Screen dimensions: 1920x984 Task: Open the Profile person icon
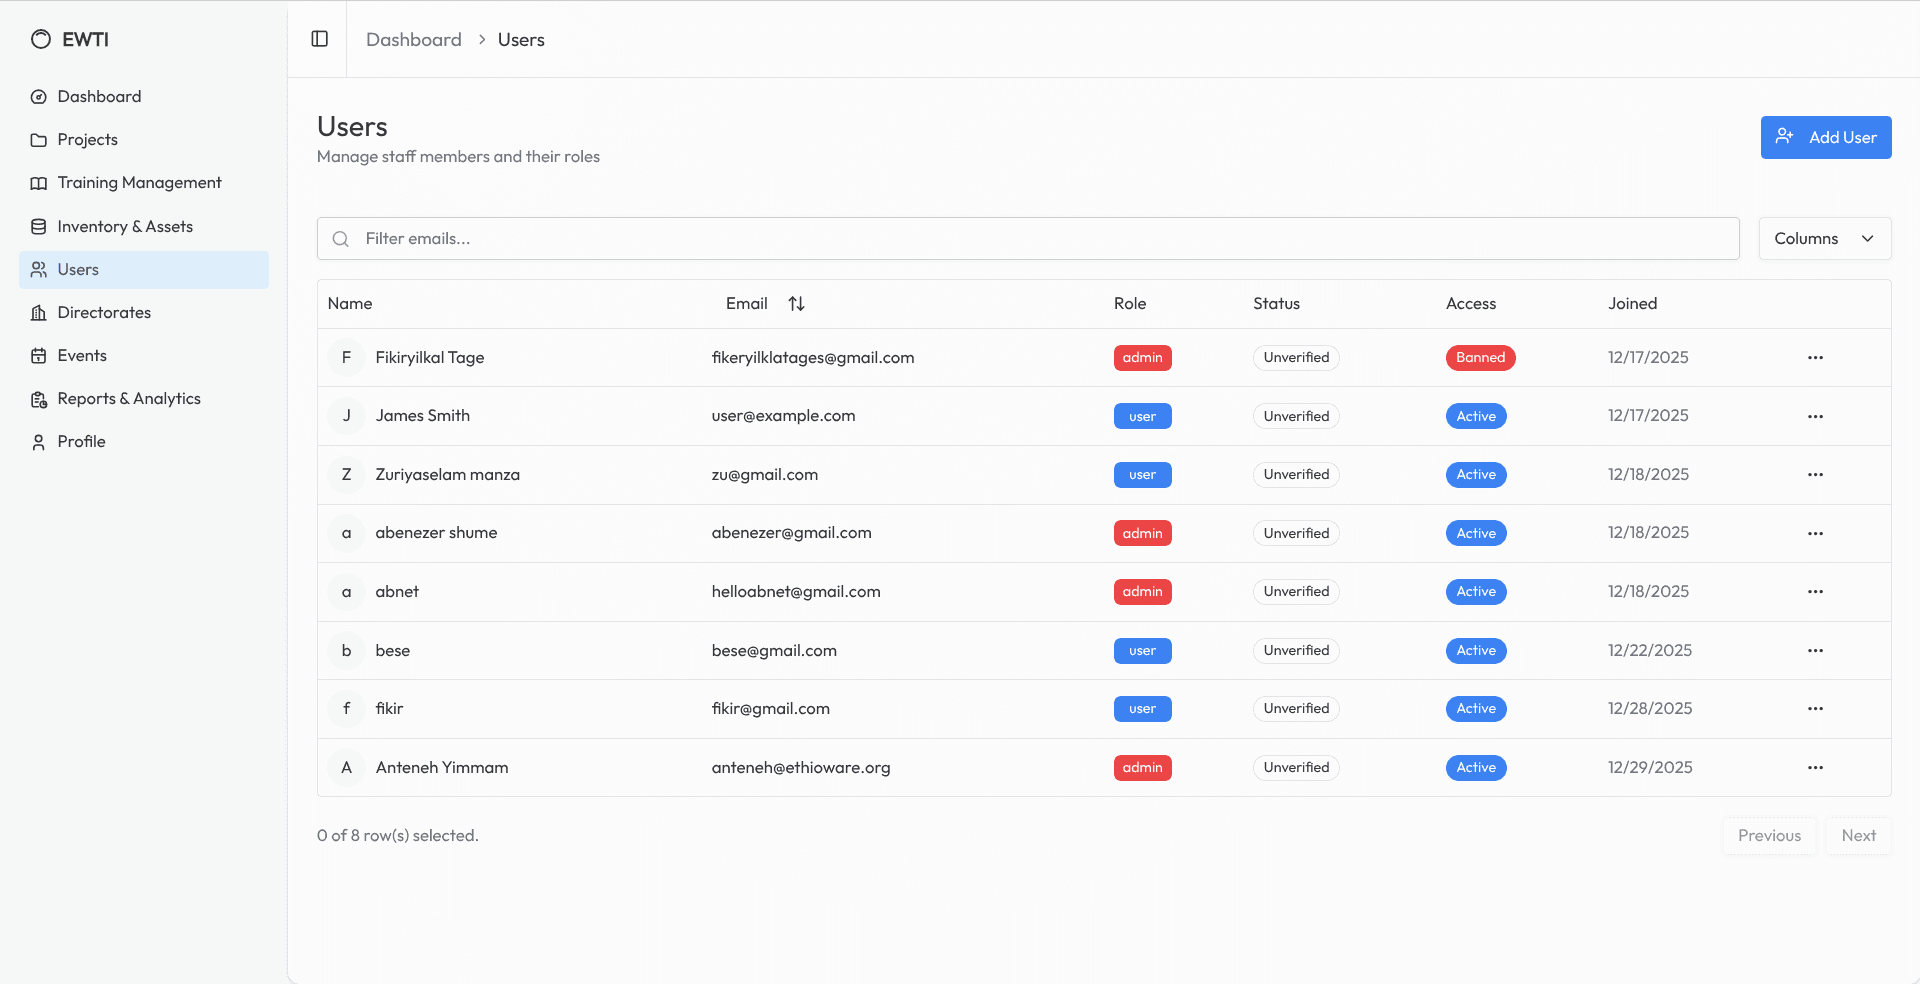(38, 441)
